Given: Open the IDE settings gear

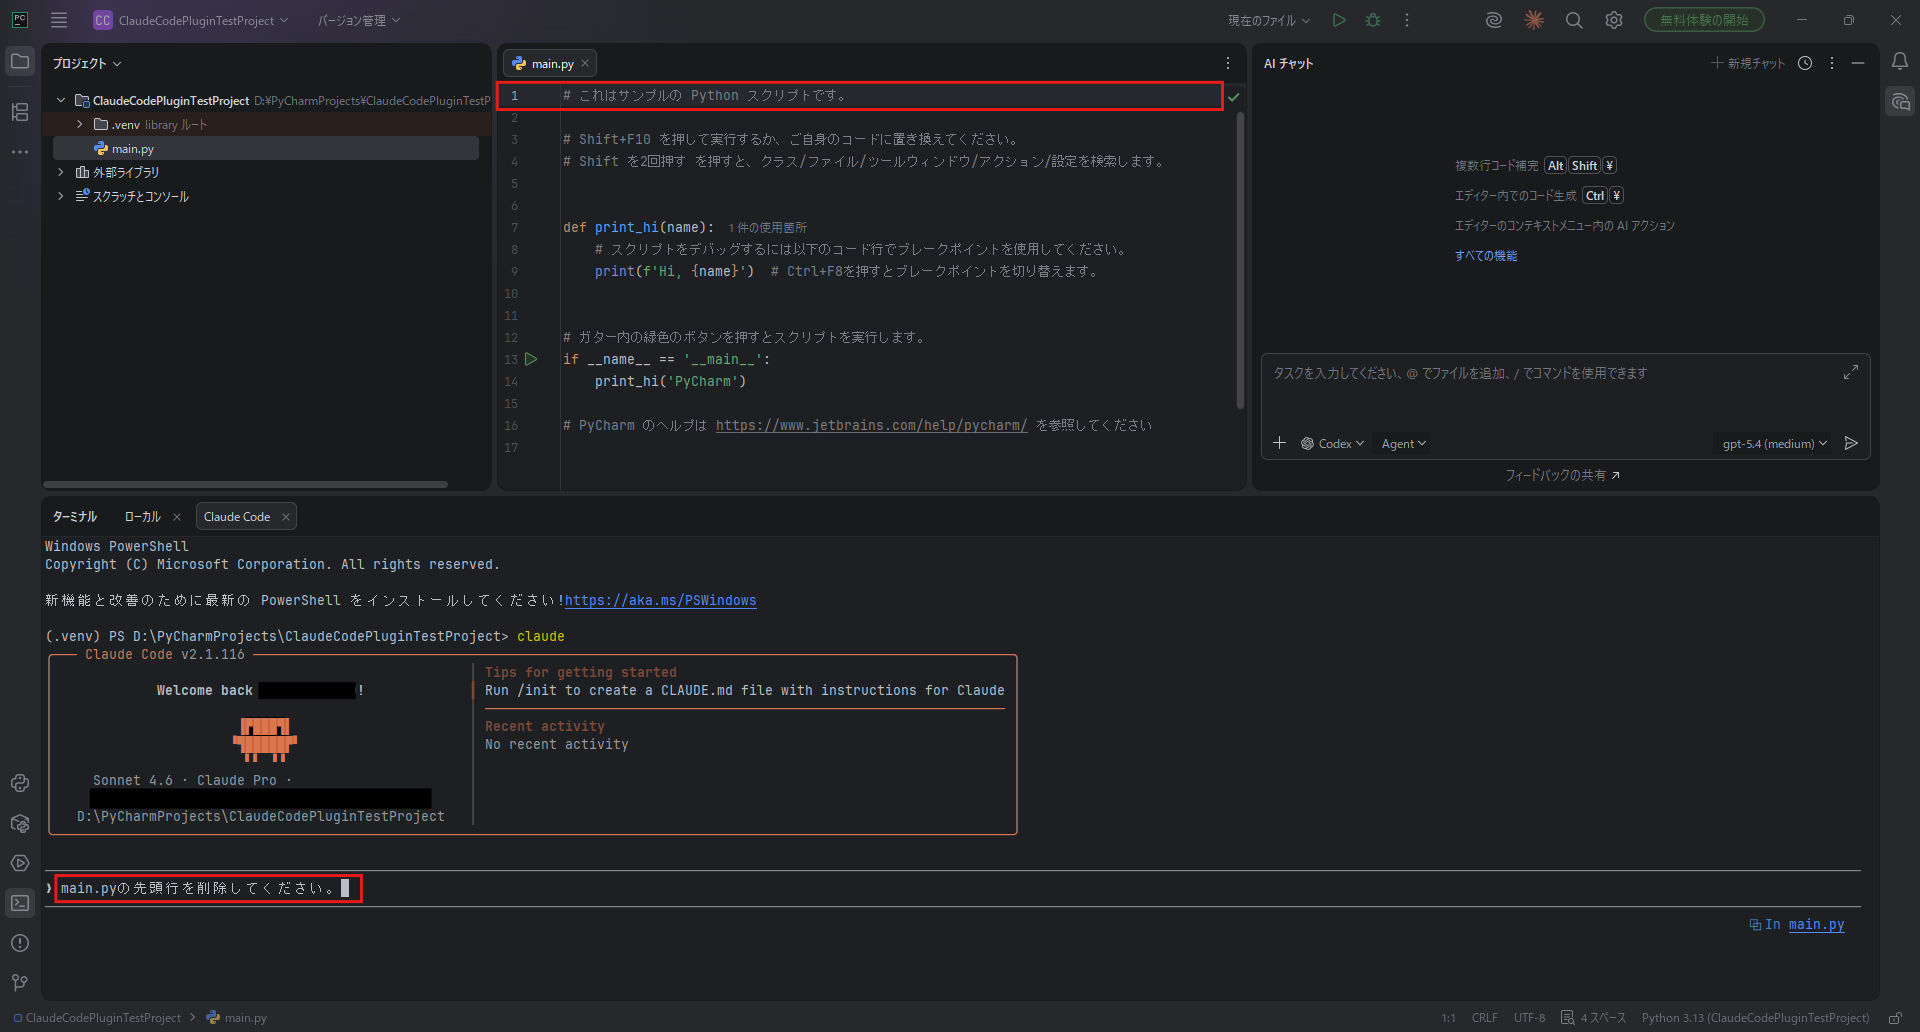Looking at the screenshot, I should [1613, 20].
